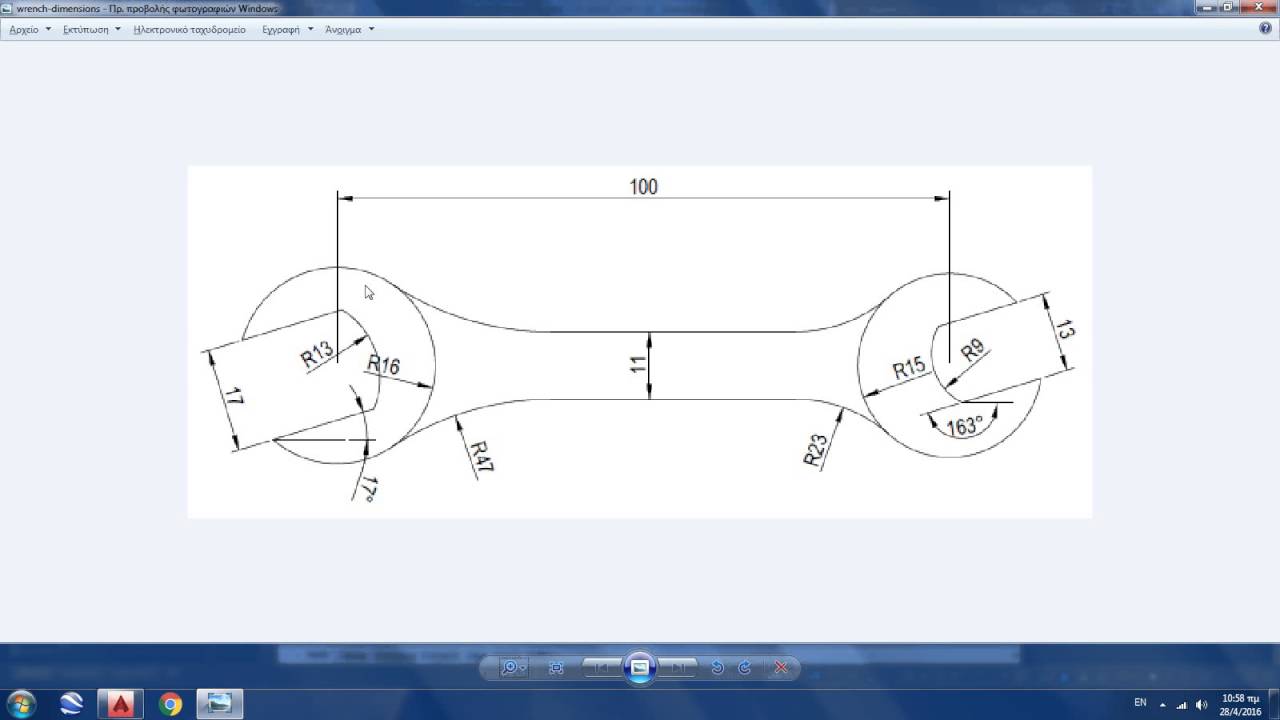Open the Εγγραφή dropdown menu
This screenshot has width=1280, height=720.
pyautogui.click(x=287, y=30)
